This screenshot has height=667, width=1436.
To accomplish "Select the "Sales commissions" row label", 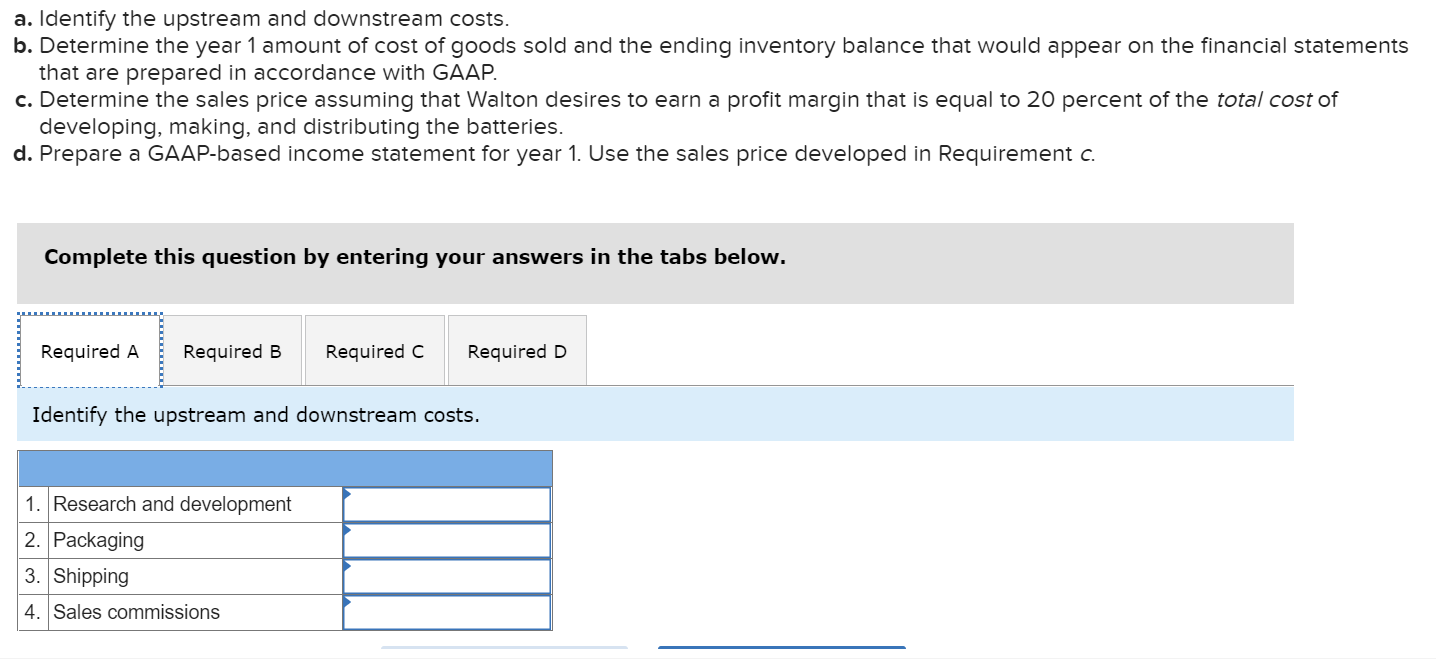I will 136,612.
